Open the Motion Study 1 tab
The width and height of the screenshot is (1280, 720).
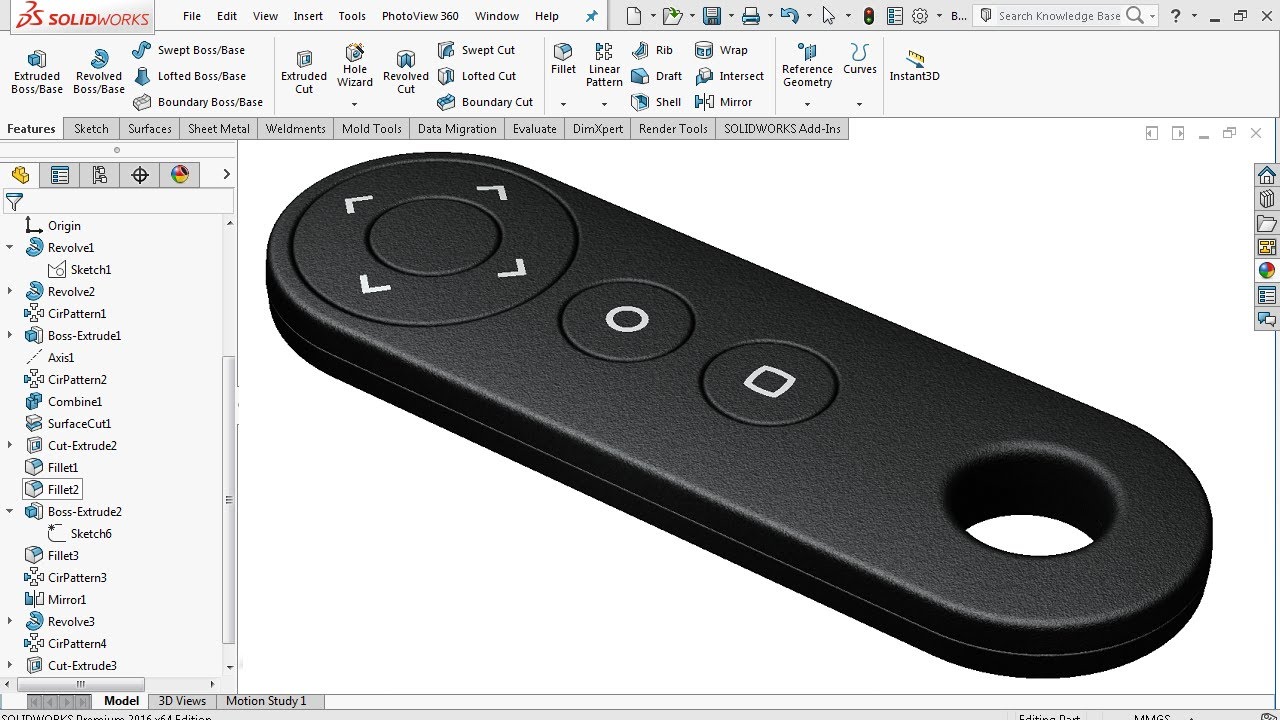coord(266,701)
